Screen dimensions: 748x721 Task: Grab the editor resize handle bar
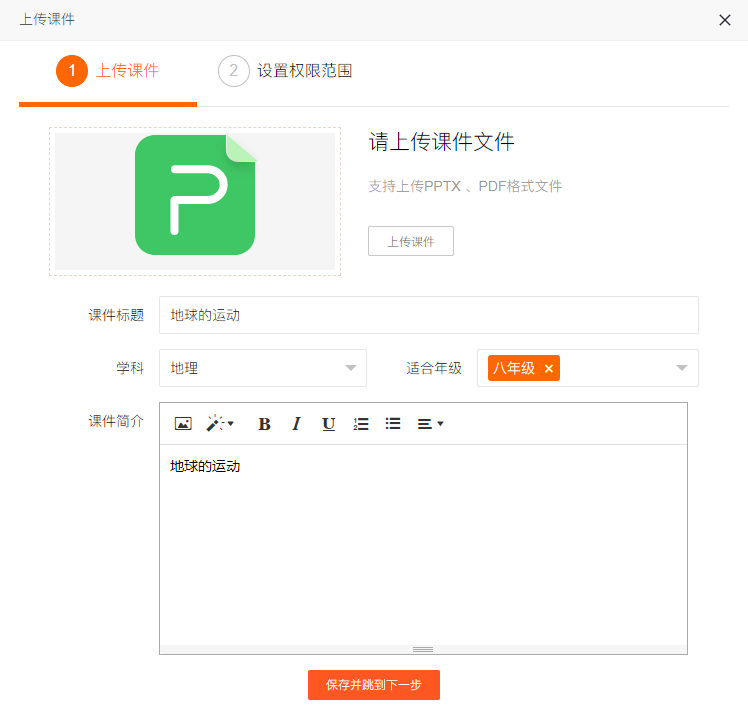tap(423, 649)
